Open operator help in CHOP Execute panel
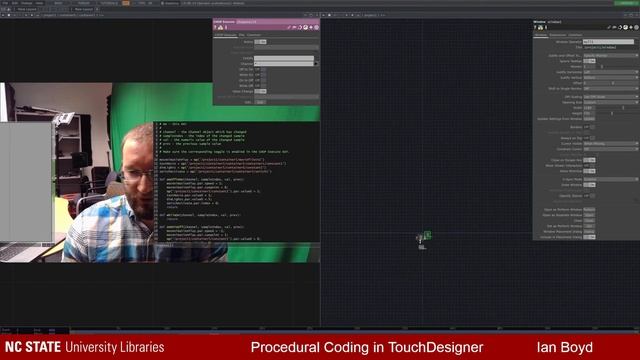This screenshot has height=360, width=640. pos(215,27)
